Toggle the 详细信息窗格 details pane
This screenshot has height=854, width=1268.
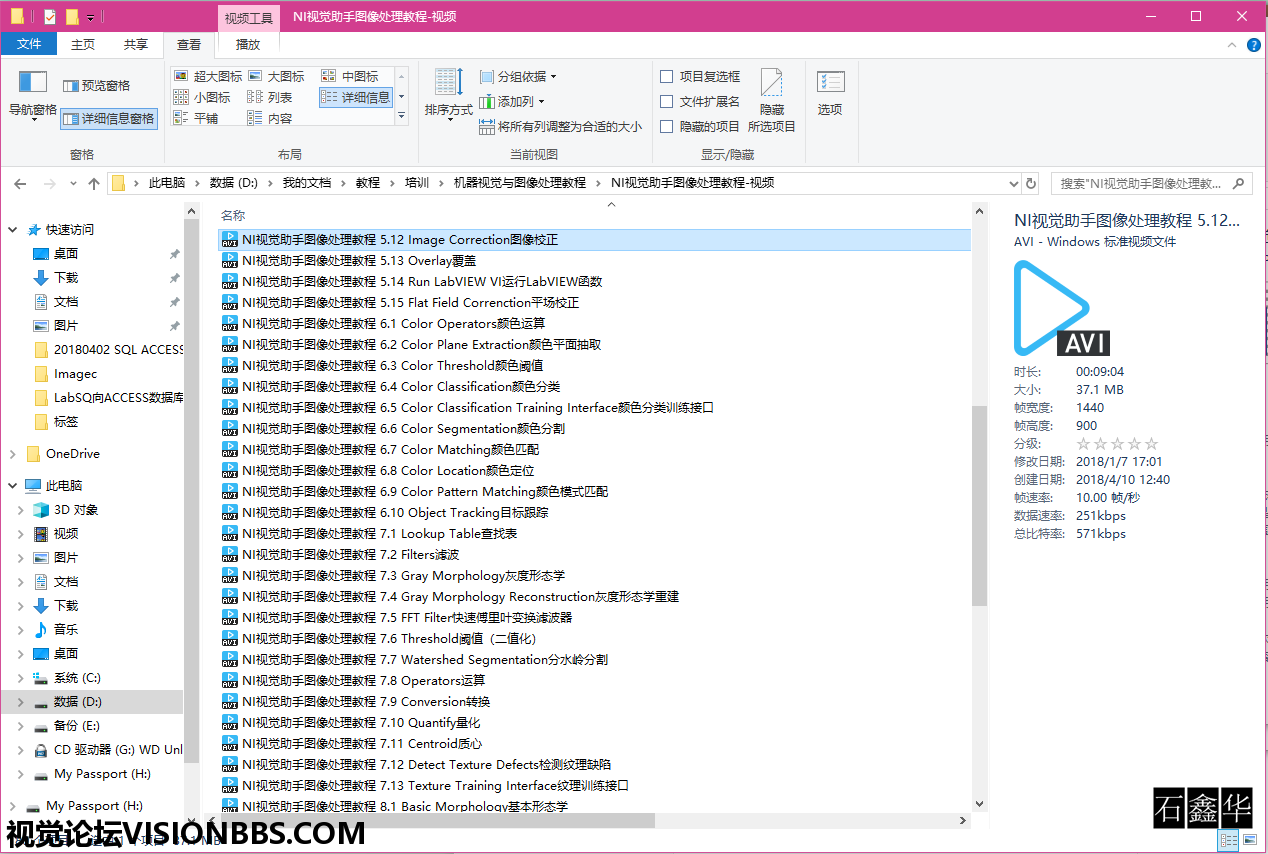(x=109, y=118)
